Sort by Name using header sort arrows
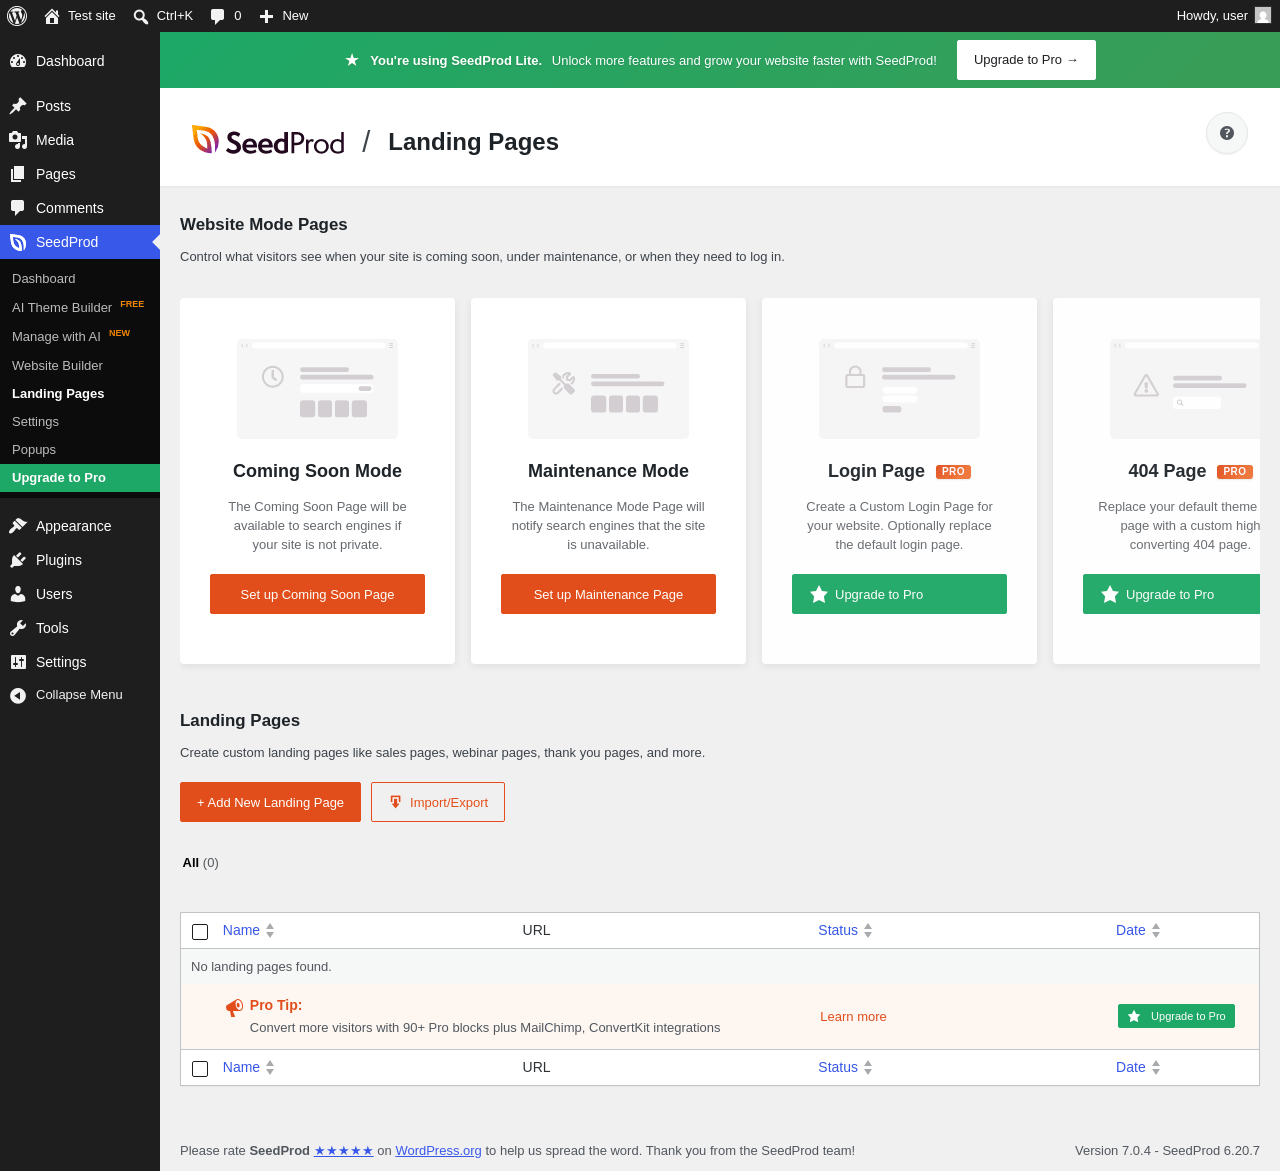 [270, 930]
